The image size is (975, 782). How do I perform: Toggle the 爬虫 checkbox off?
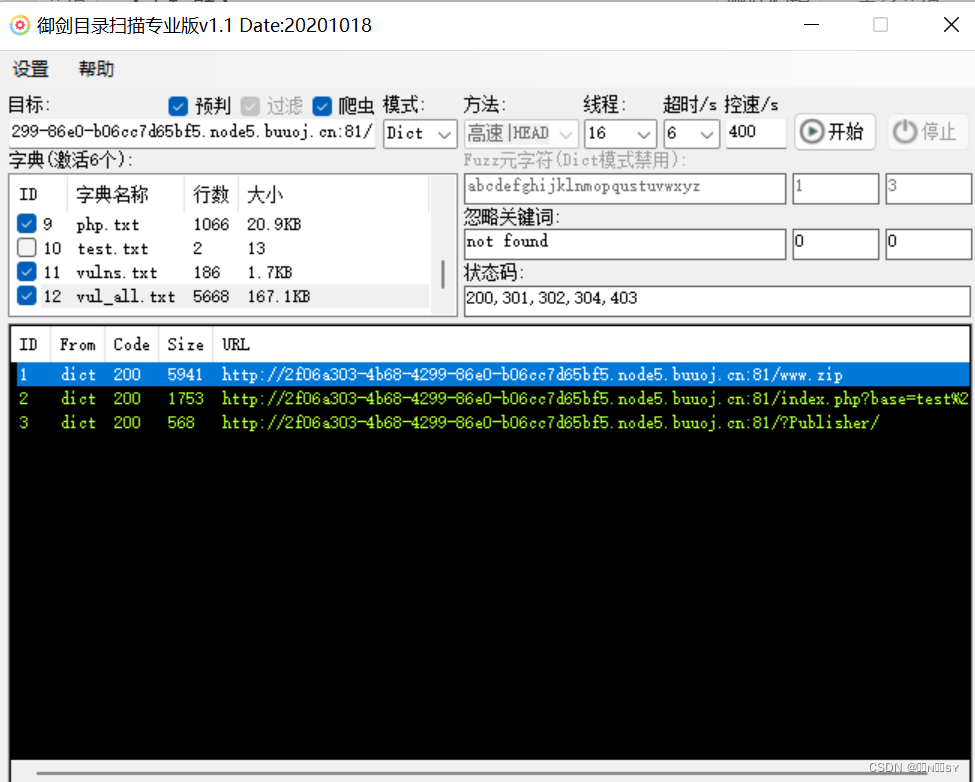(x=324, y=105)
